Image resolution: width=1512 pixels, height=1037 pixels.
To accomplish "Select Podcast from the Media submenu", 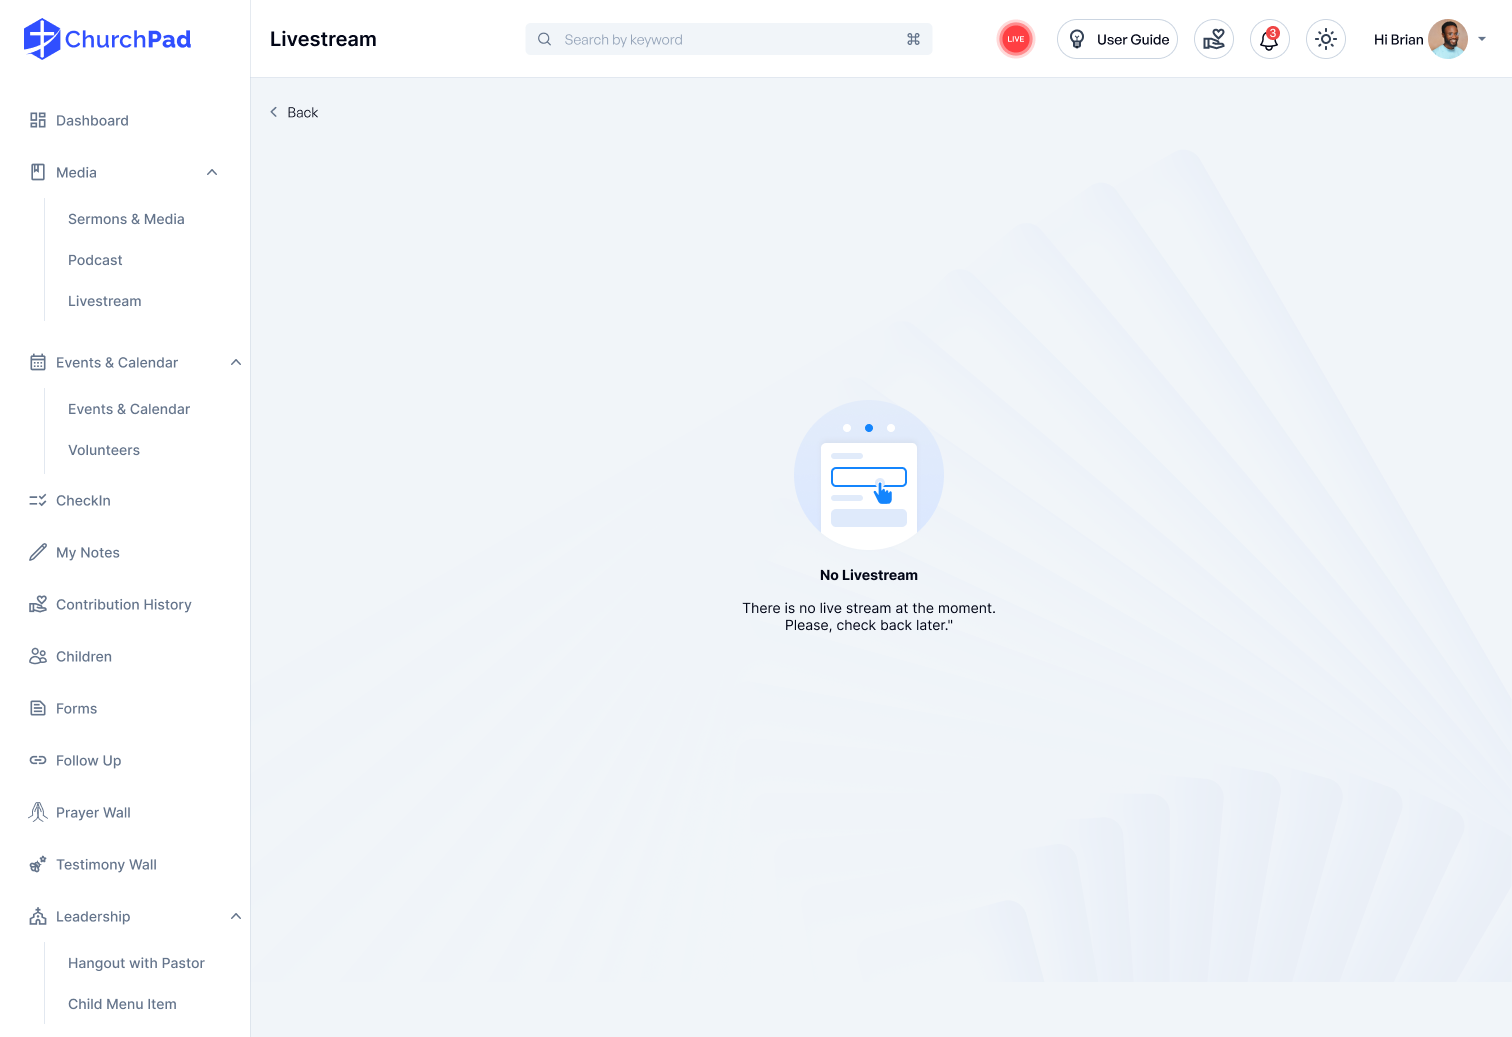I will [x=95, y=260].
